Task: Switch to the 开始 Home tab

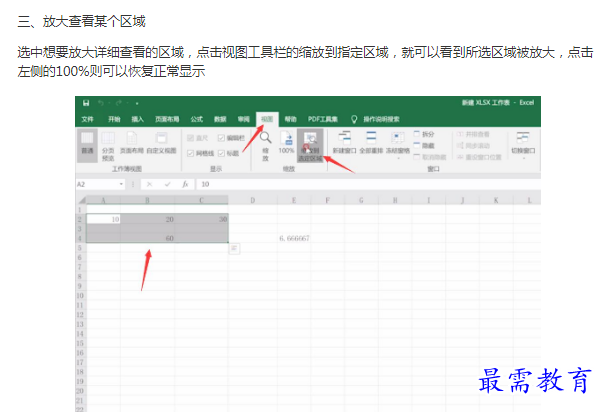Action: [x=114, y=119]
